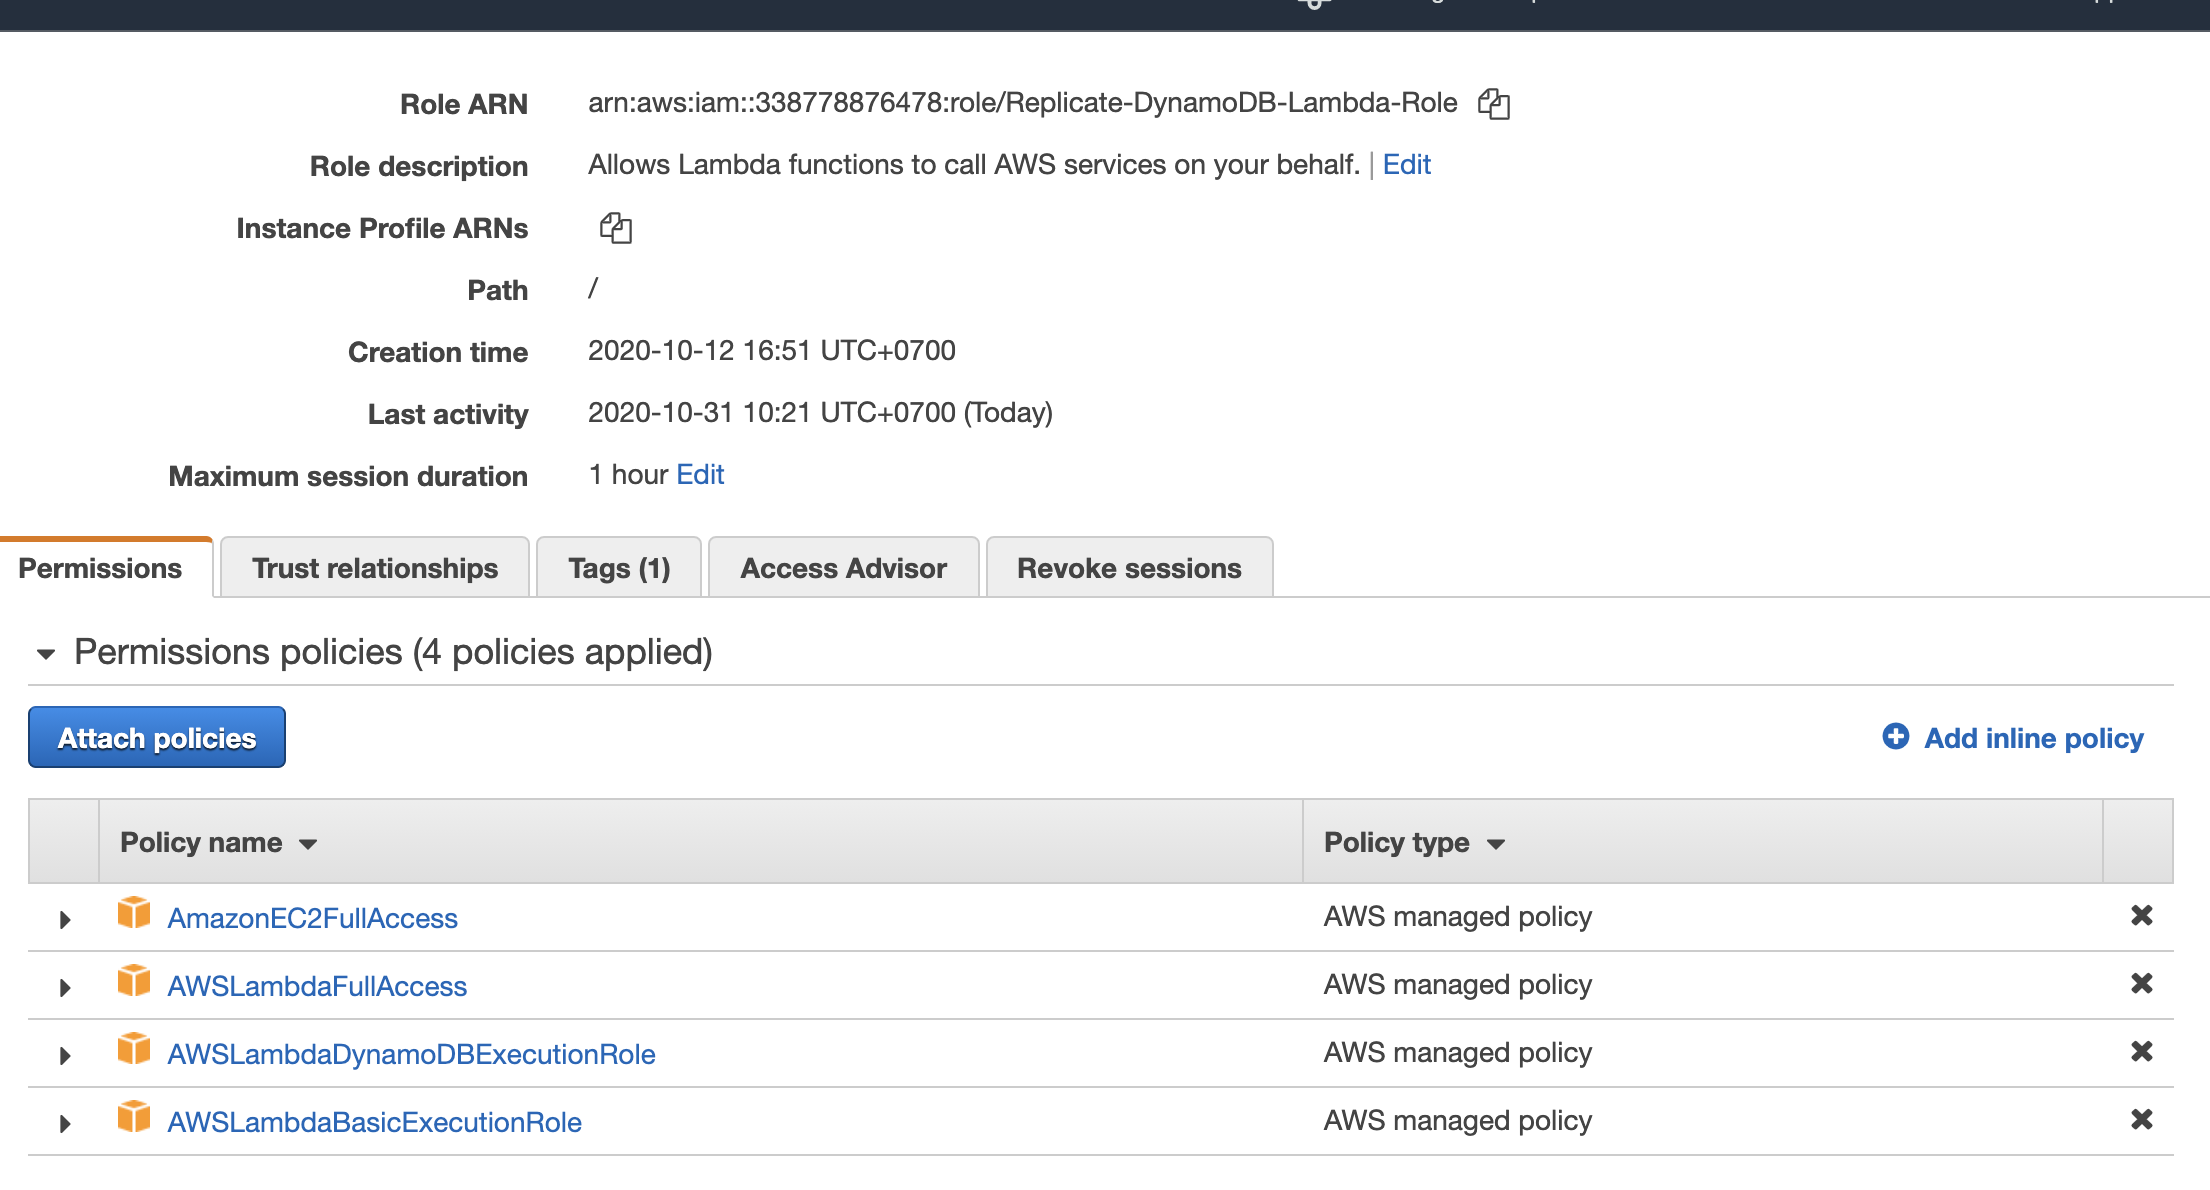Click the AWSLambdaDynamoDBExecutionRole cube icon
Screen dimensions: 2210x1190
(133, 1049)
